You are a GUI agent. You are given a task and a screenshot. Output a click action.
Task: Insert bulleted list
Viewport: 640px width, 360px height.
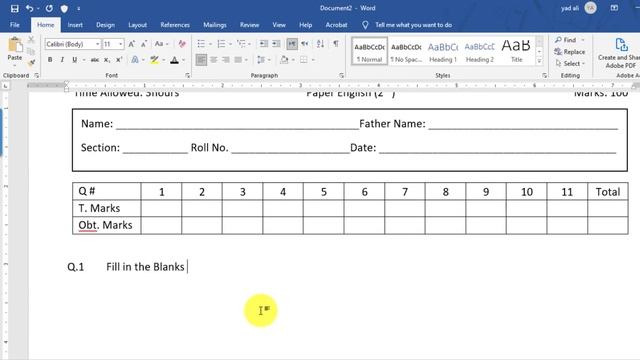tap(201, 44)
